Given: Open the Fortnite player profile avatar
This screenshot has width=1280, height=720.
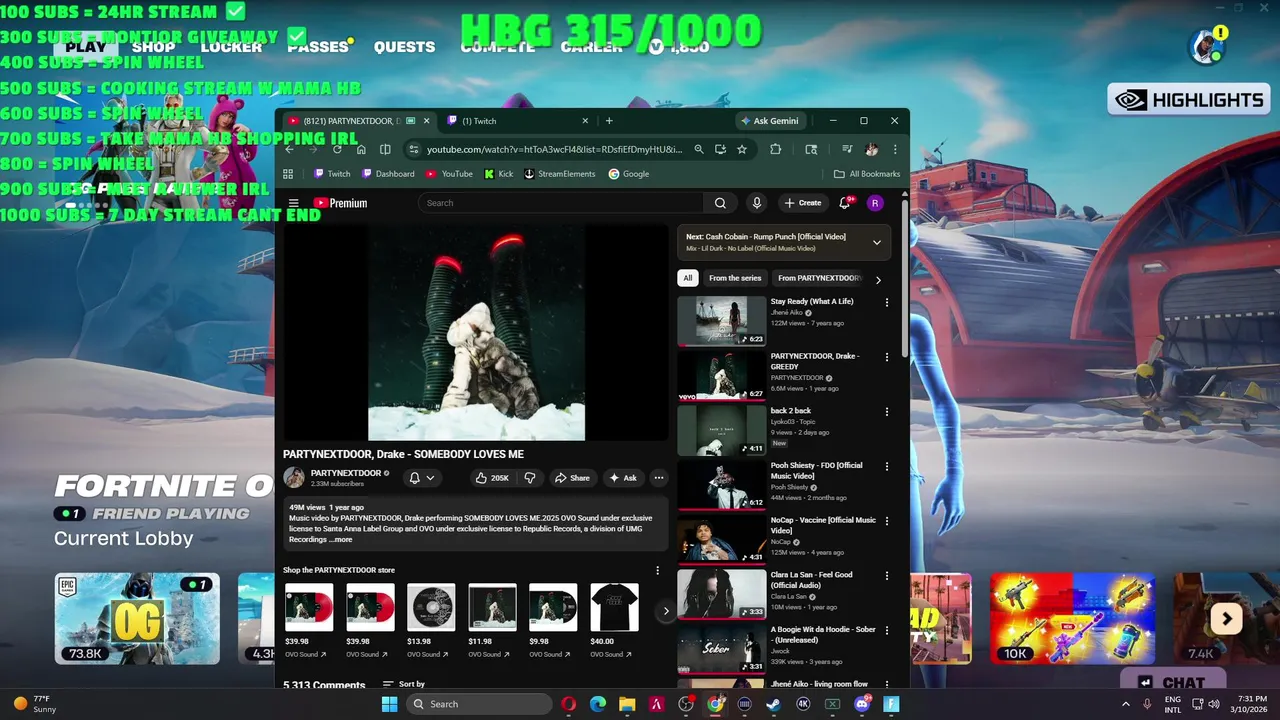Looking at the screenshot, I should pyautogui.click(x=1206, y=46).
